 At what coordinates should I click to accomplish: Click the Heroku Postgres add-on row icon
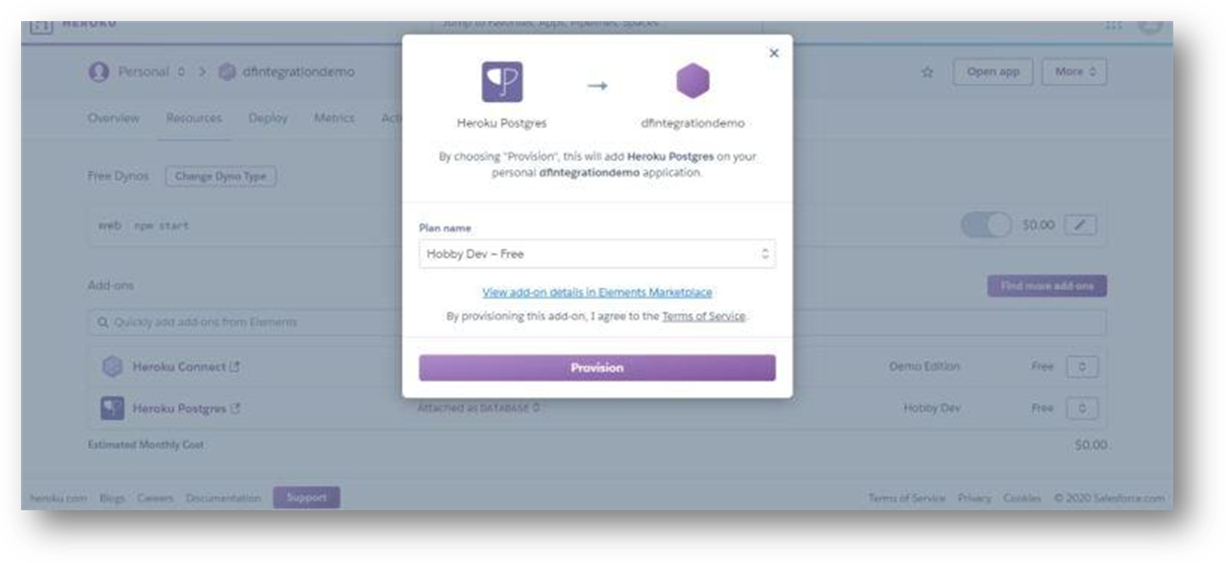coord(111,408)
